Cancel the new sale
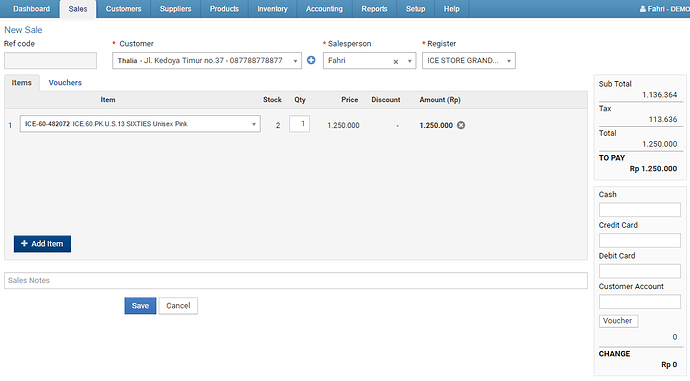This screenshot has width=690, height=381. coord(178,306)
